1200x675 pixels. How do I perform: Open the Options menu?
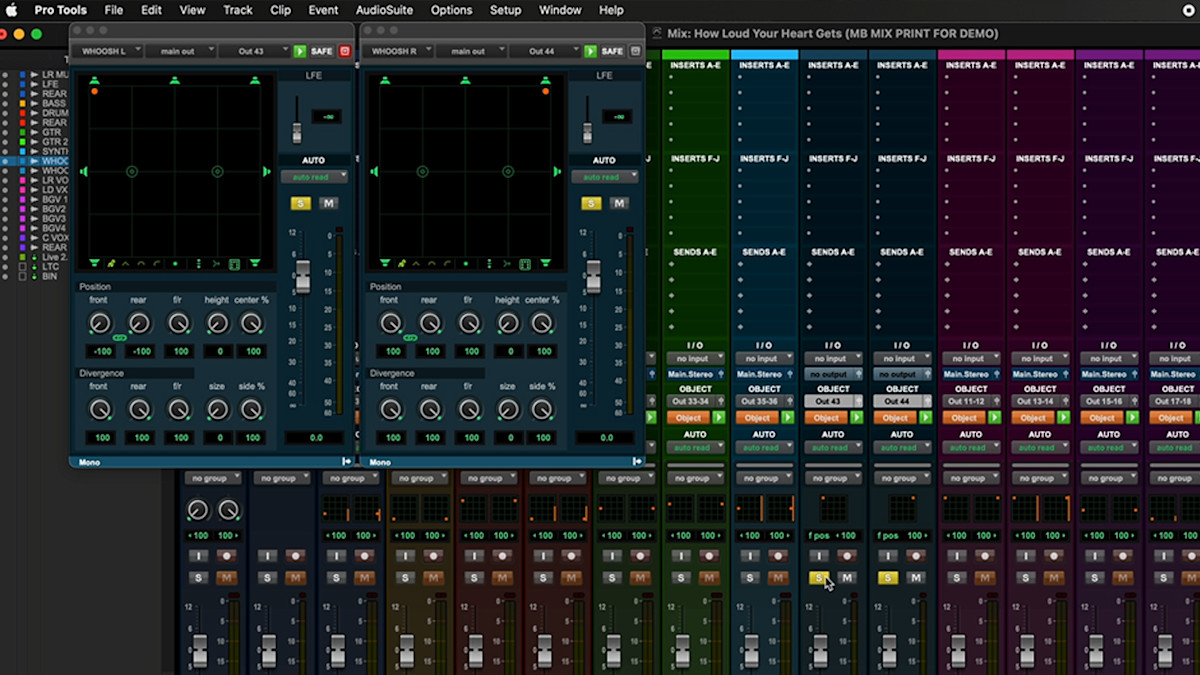tap(451, 10)
